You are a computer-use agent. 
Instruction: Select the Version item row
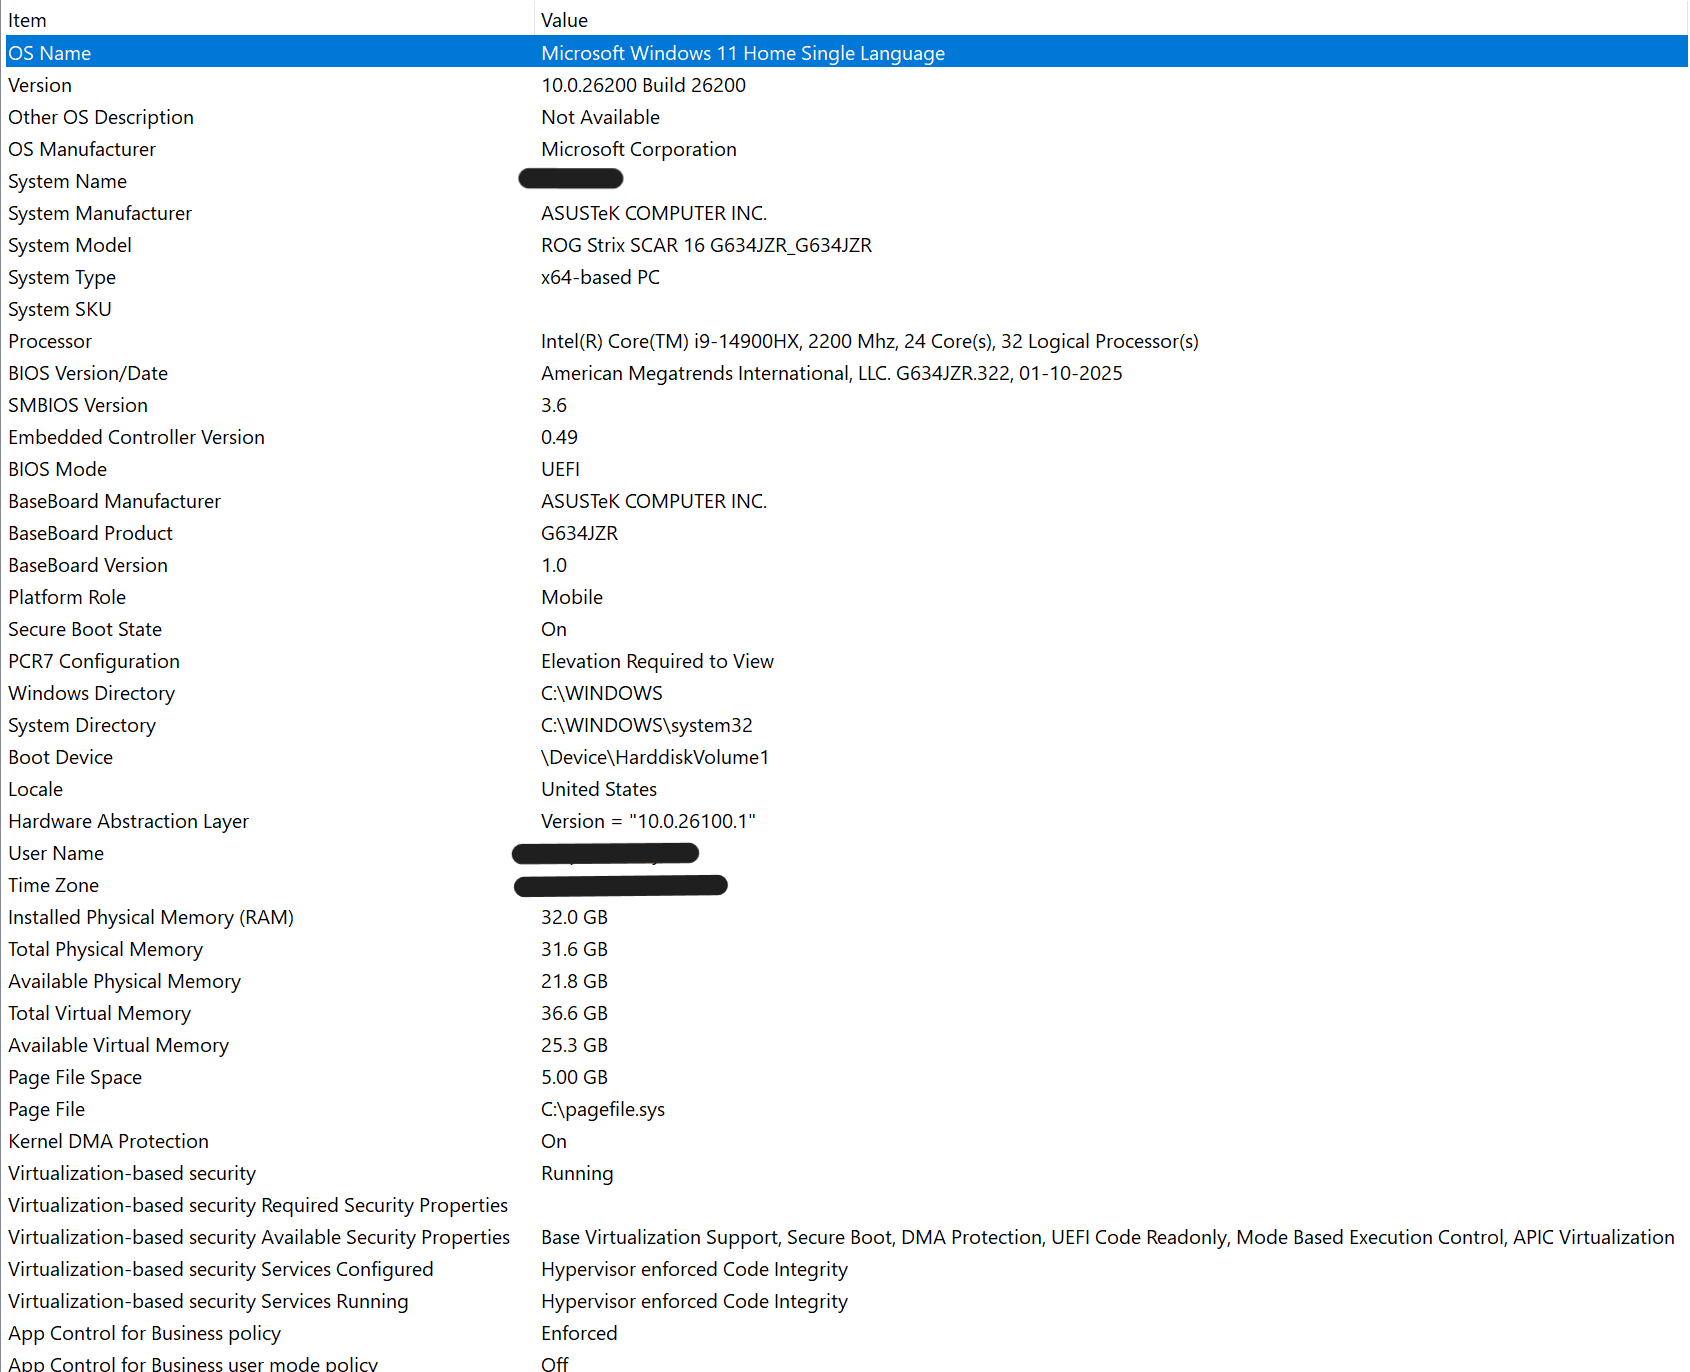coord(847,84)
